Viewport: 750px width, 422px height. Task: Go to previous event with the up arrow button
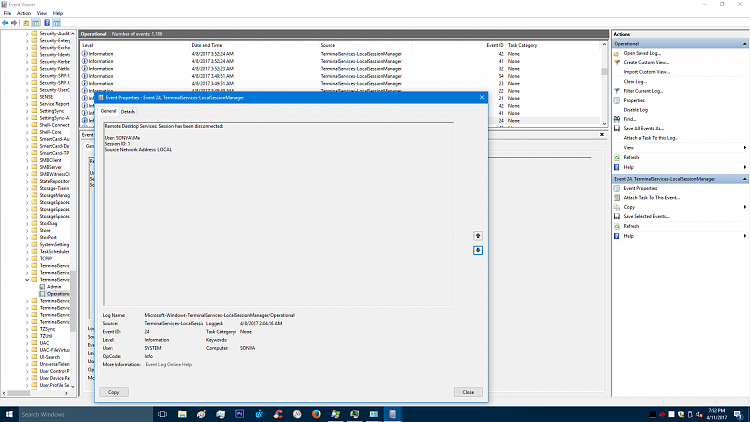(478, 236)
